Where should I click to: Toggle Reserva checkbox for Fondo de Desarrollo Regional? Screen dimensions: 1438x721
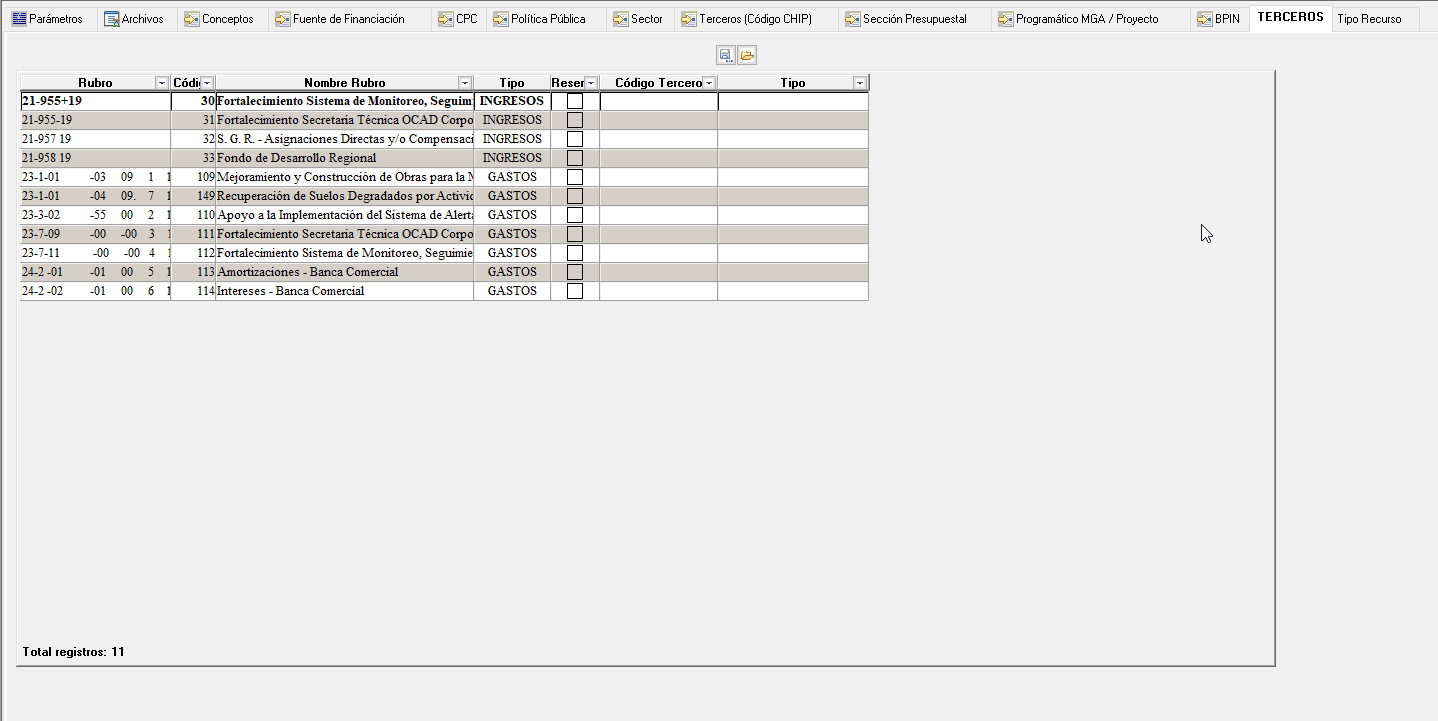click(x=575, y=158)
